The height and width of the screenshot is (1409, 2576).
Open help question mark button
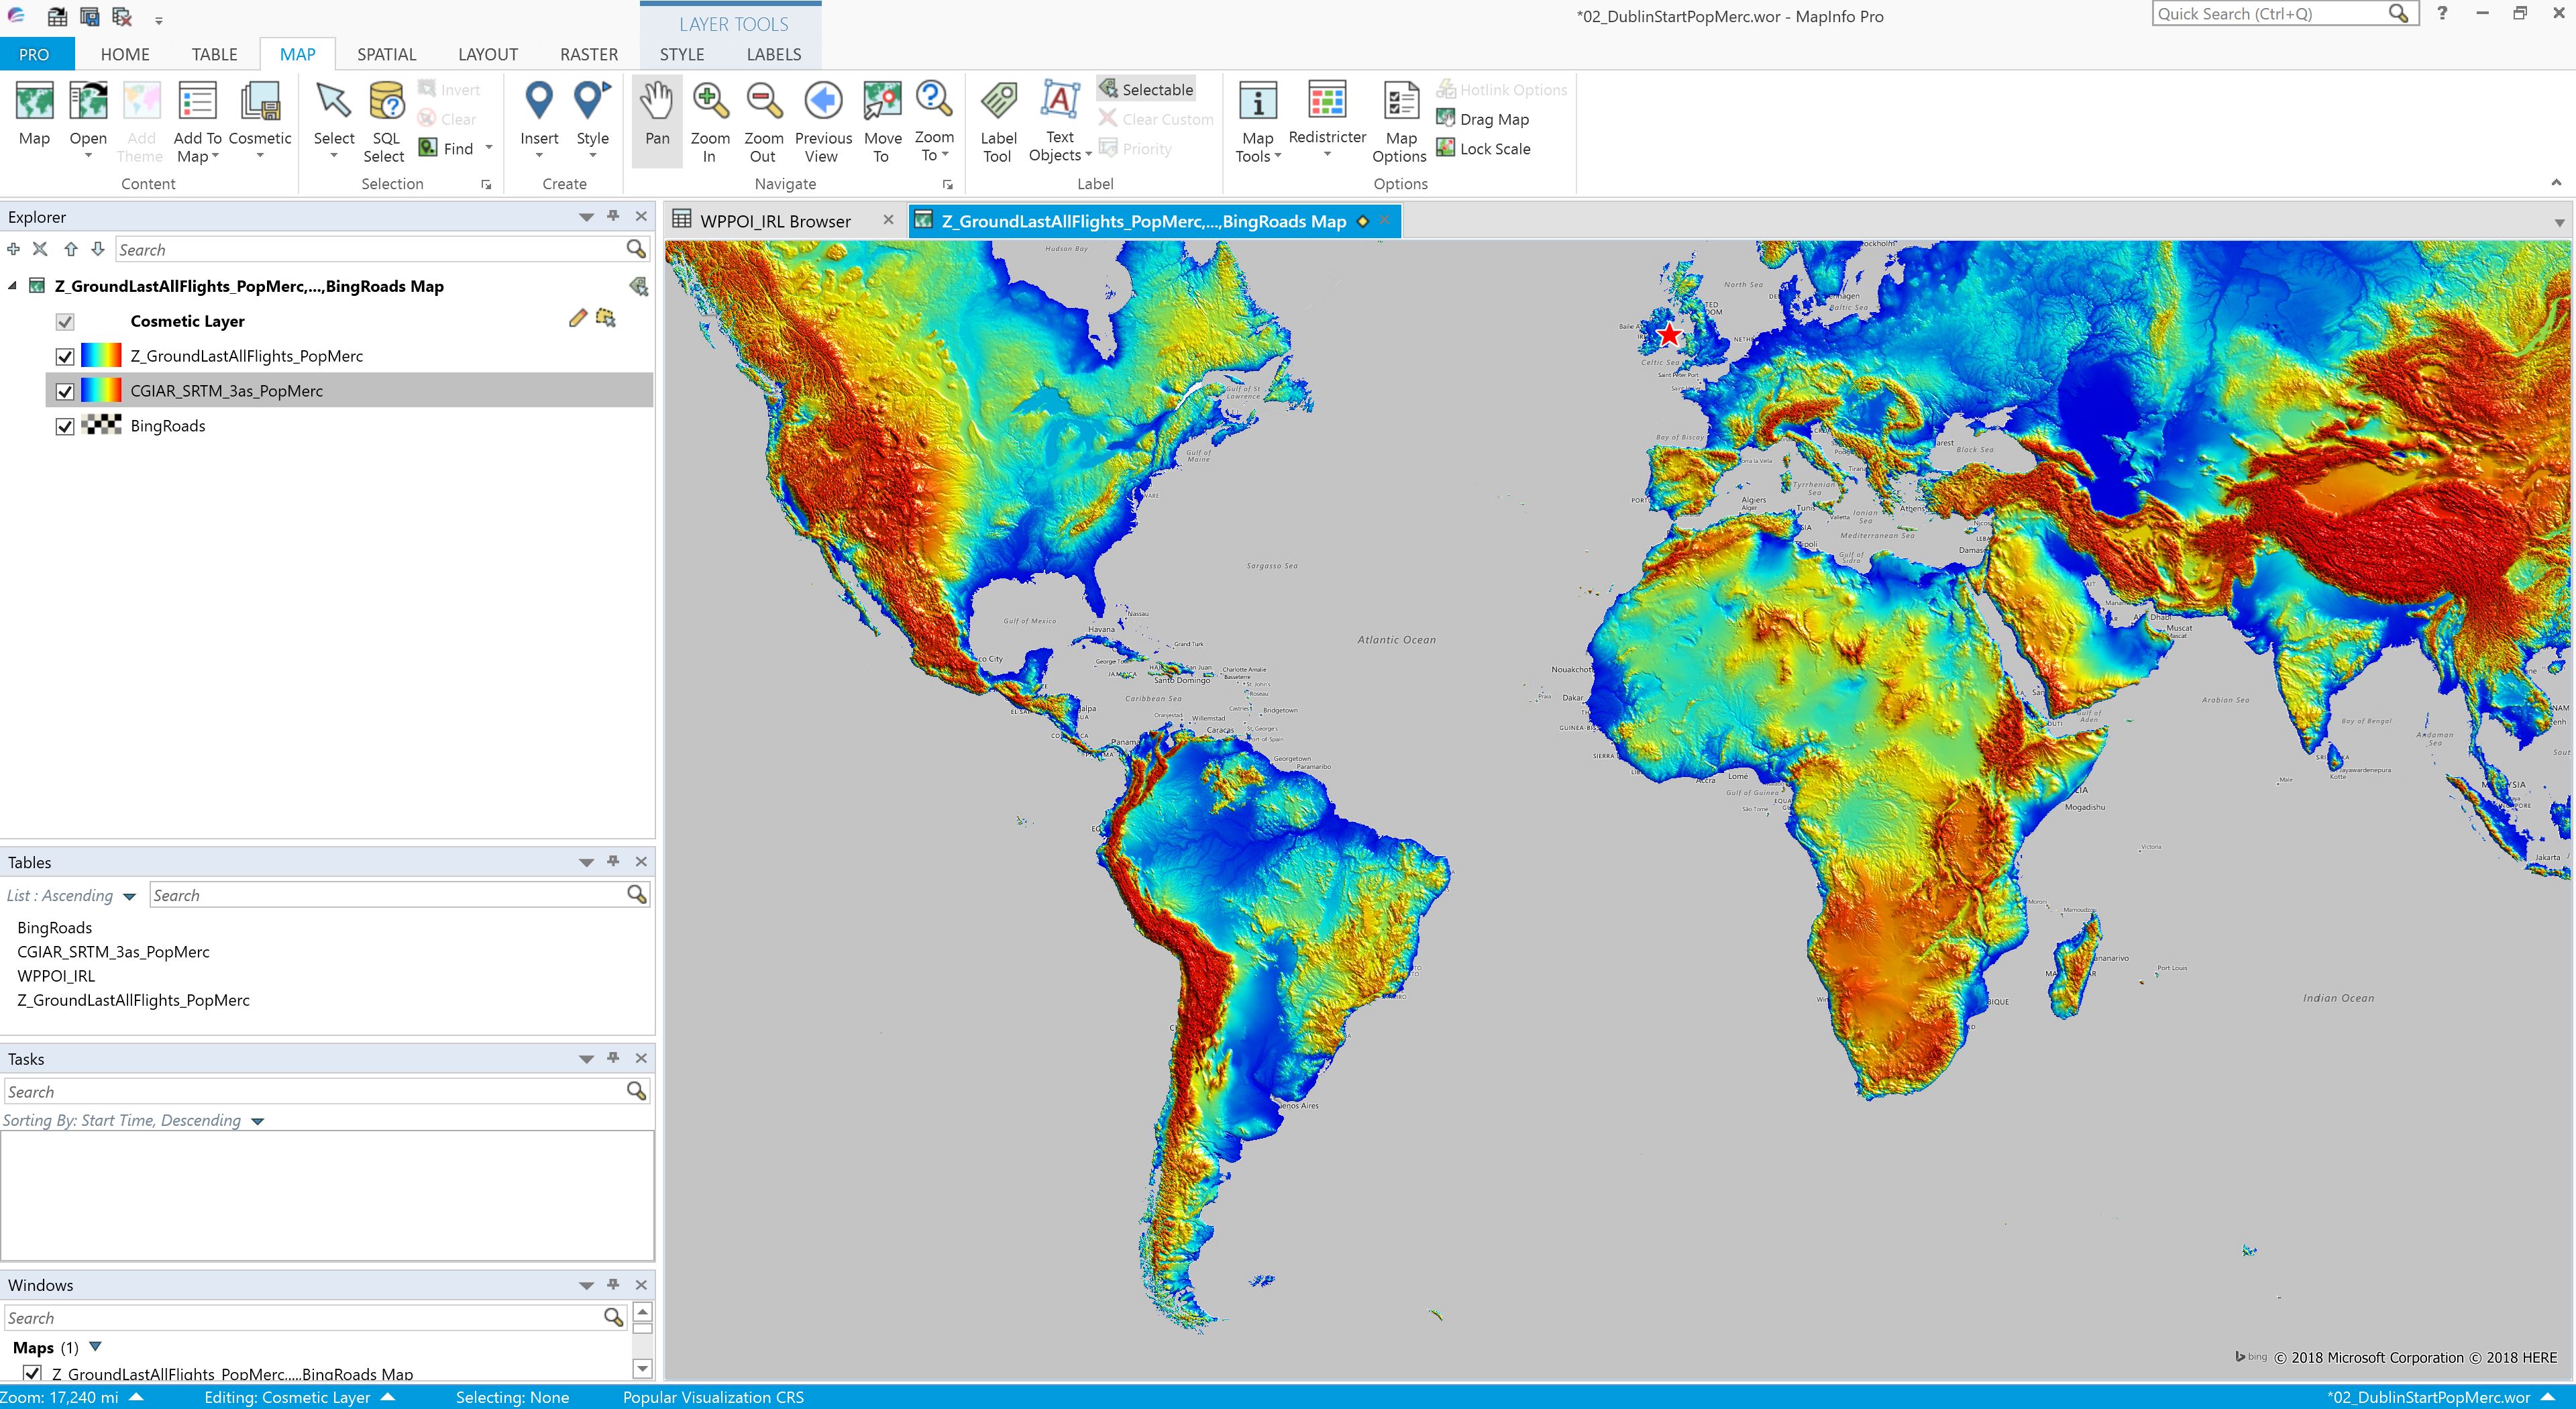(2442, 14)
